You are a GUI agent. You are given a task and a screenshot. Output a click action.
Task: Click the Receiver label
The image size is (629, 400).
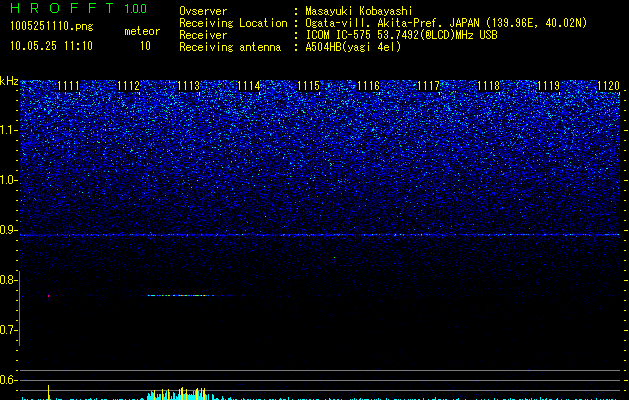pyautogui.click(x=203, y=35)
